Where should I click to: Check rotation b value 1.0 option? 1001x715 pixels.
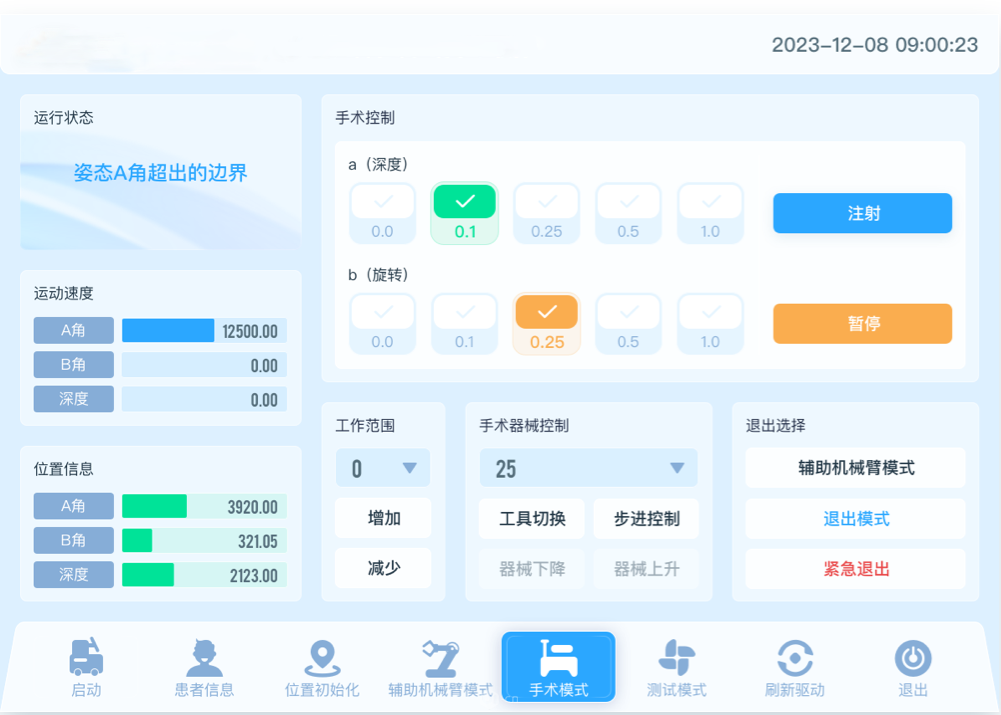click(710, 313)
